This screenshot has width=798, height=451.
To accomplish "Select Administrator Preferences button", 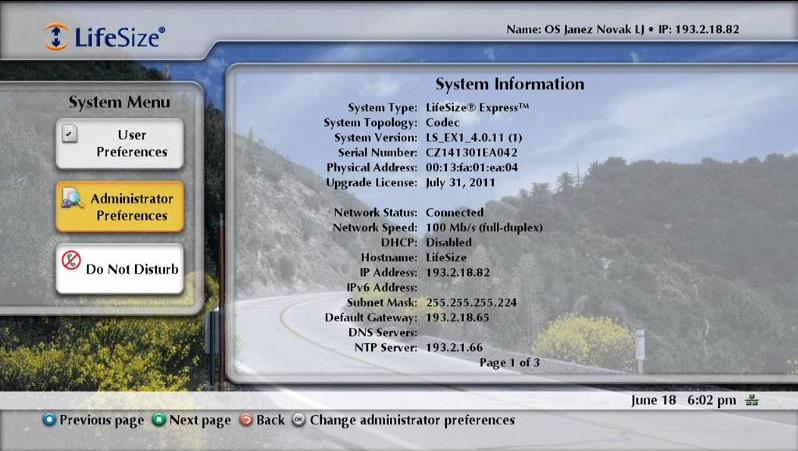I will coord(120,207).
